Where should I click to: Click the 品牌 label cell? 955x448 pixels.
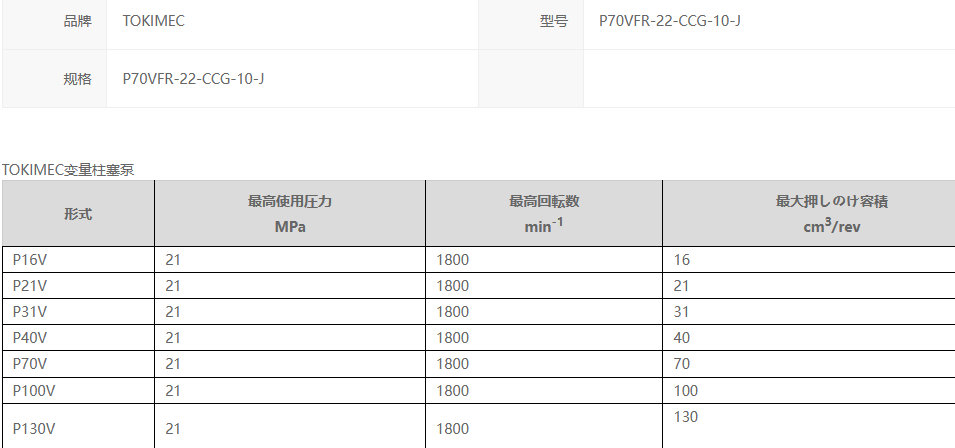[77, 20]
